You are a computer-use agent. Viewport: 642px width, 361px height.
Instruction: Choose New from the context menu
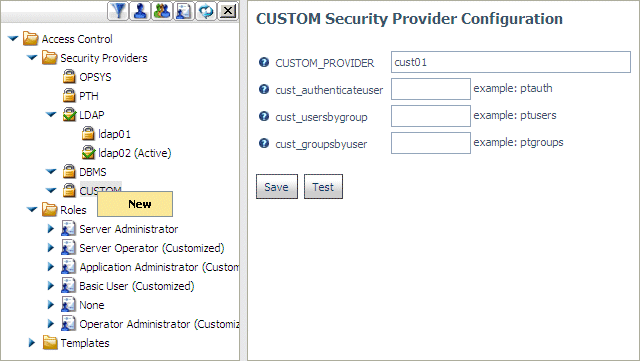pyautogui.click(x=135, y=204)
